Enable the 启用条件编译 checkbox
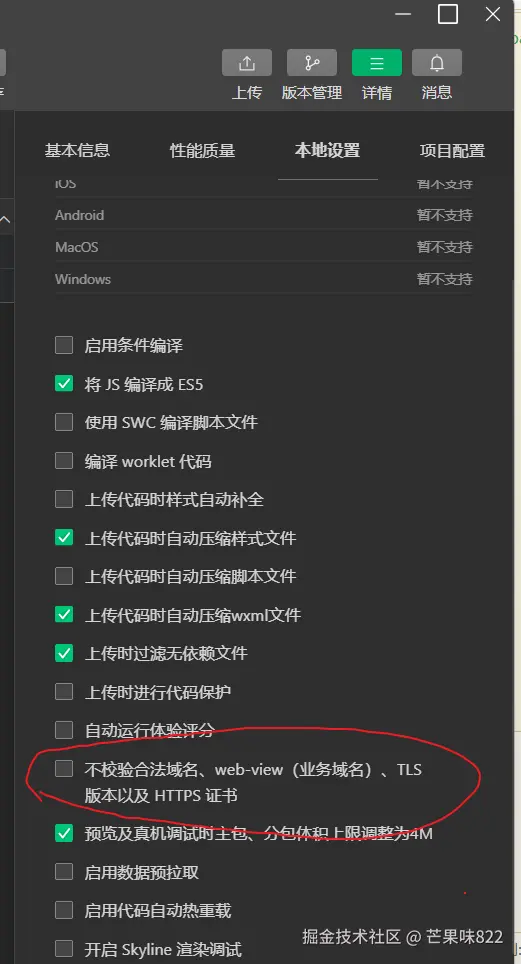Viewport: 521px width, 964px height. click(64, 345)
